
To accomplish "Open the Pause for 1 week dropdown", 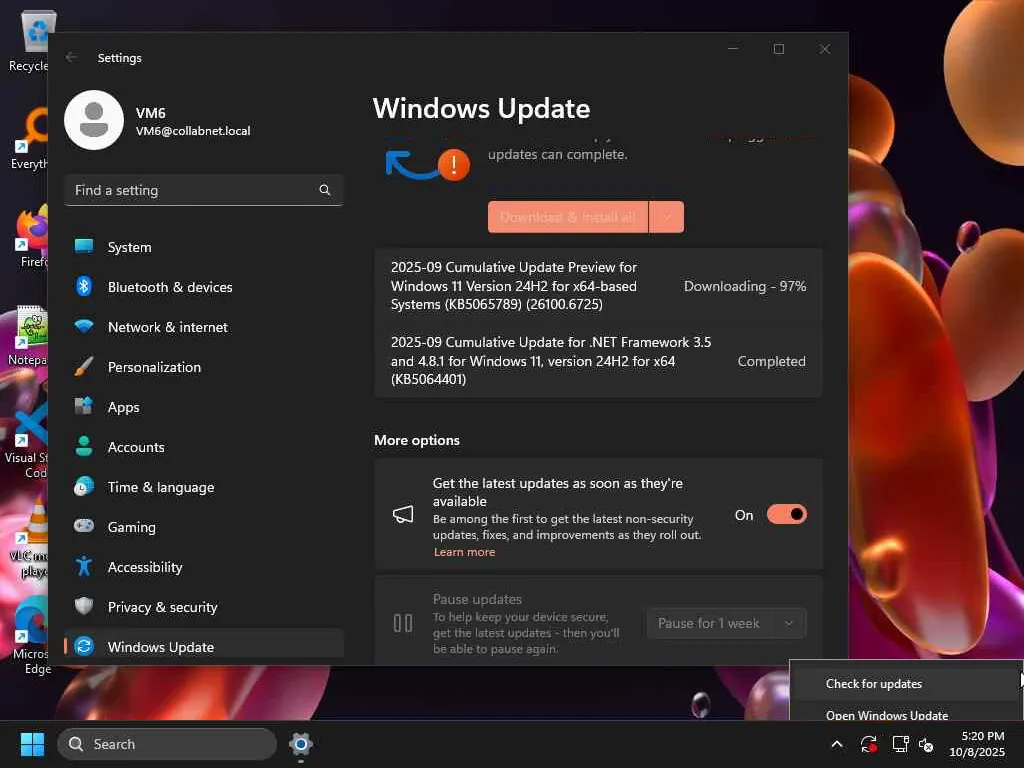I will coord(726,623).
